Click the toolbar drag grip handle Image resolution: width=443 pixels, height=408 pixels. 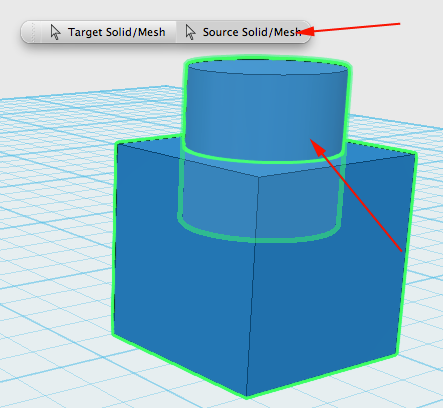click(x=33, y=32)
